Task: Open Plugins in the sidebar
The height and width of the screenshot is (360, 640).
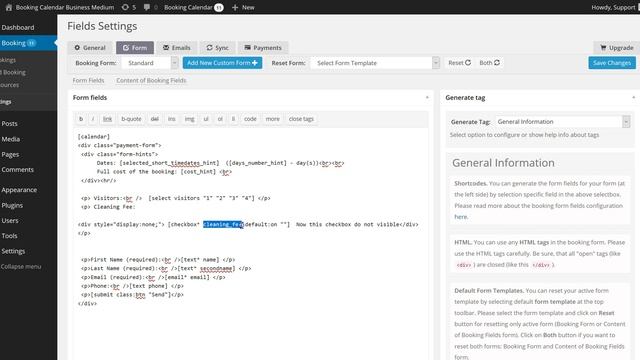Action: tap(12, 205)
